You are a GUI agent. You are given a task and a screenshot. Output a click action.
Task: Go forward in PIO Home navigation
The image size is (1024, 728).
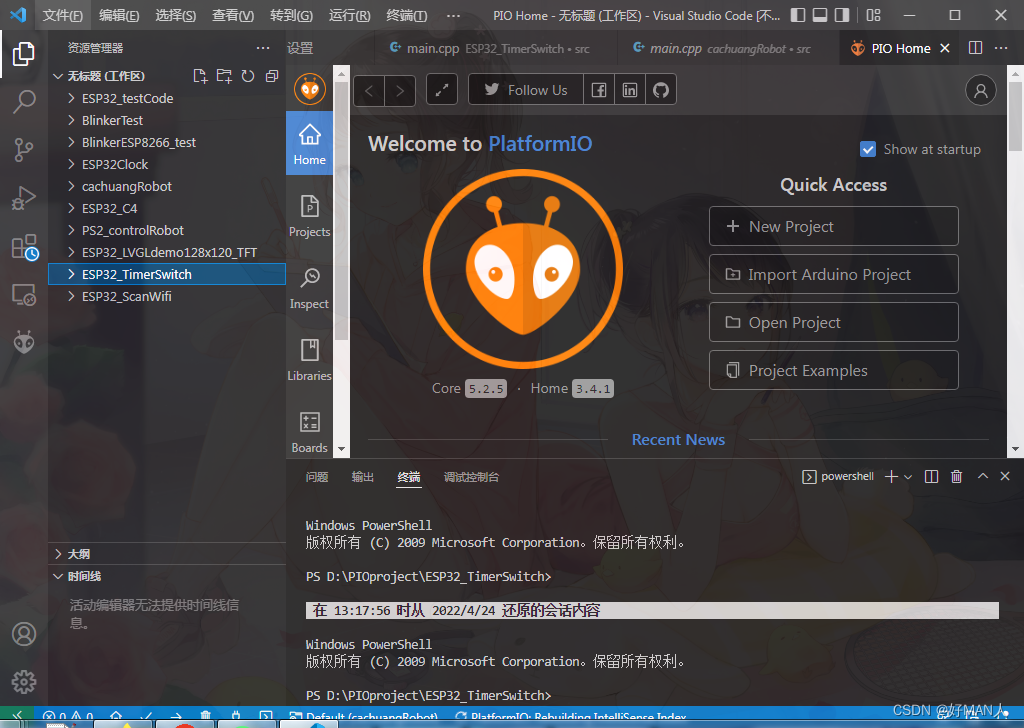click(x=400, y=90)
